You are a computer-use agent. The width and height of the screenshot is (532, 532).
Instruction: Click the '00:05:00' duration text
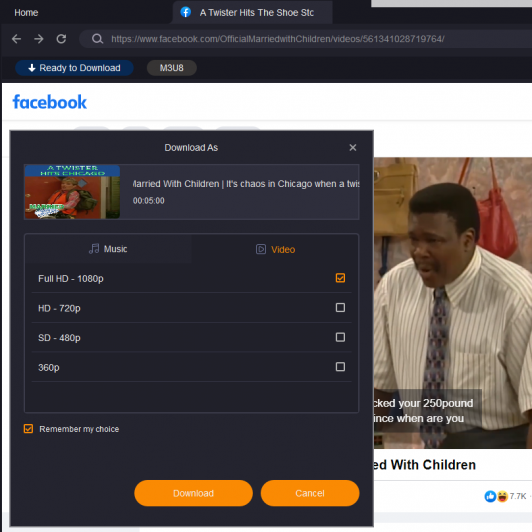point(149,201)
